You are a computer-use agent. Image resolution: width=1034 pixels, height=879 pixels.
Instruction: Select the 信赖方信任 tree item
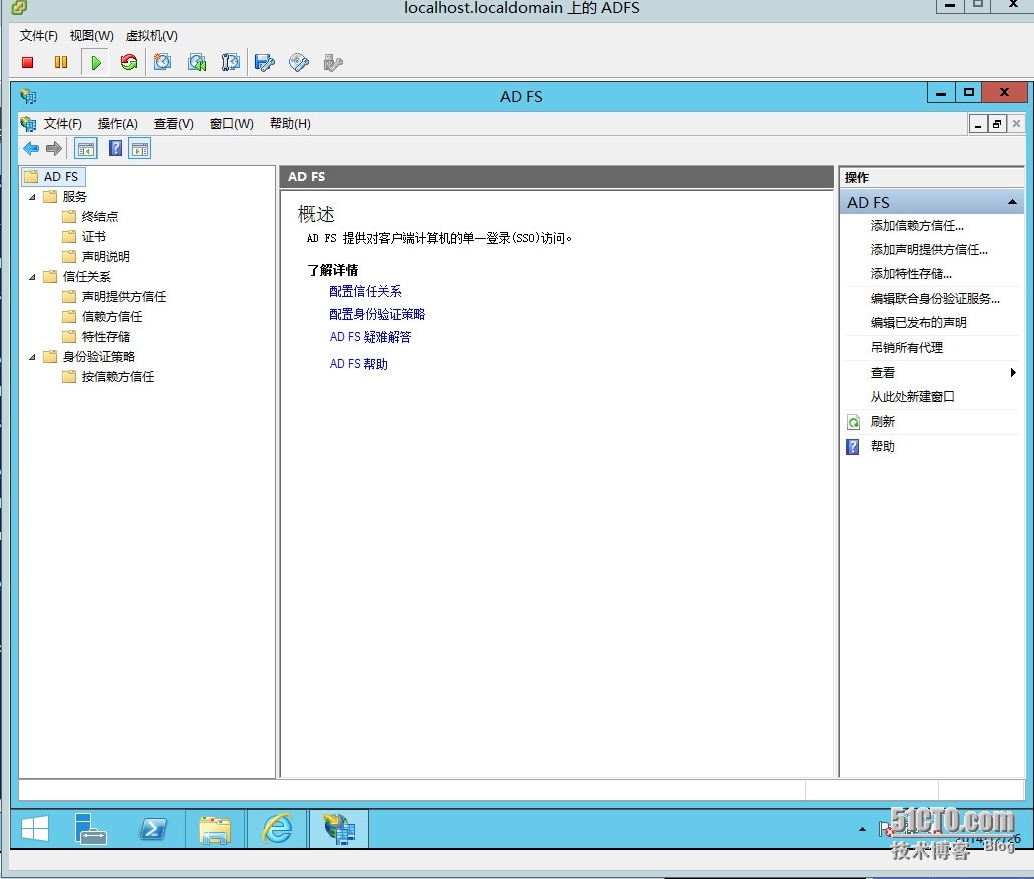pyautogui.click(x=111, y=317)
